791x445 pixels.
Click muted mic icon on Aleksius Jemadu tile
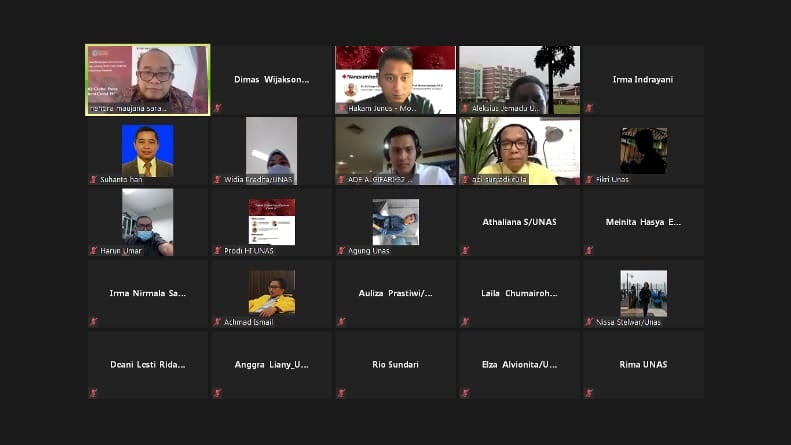coord(465,108)
